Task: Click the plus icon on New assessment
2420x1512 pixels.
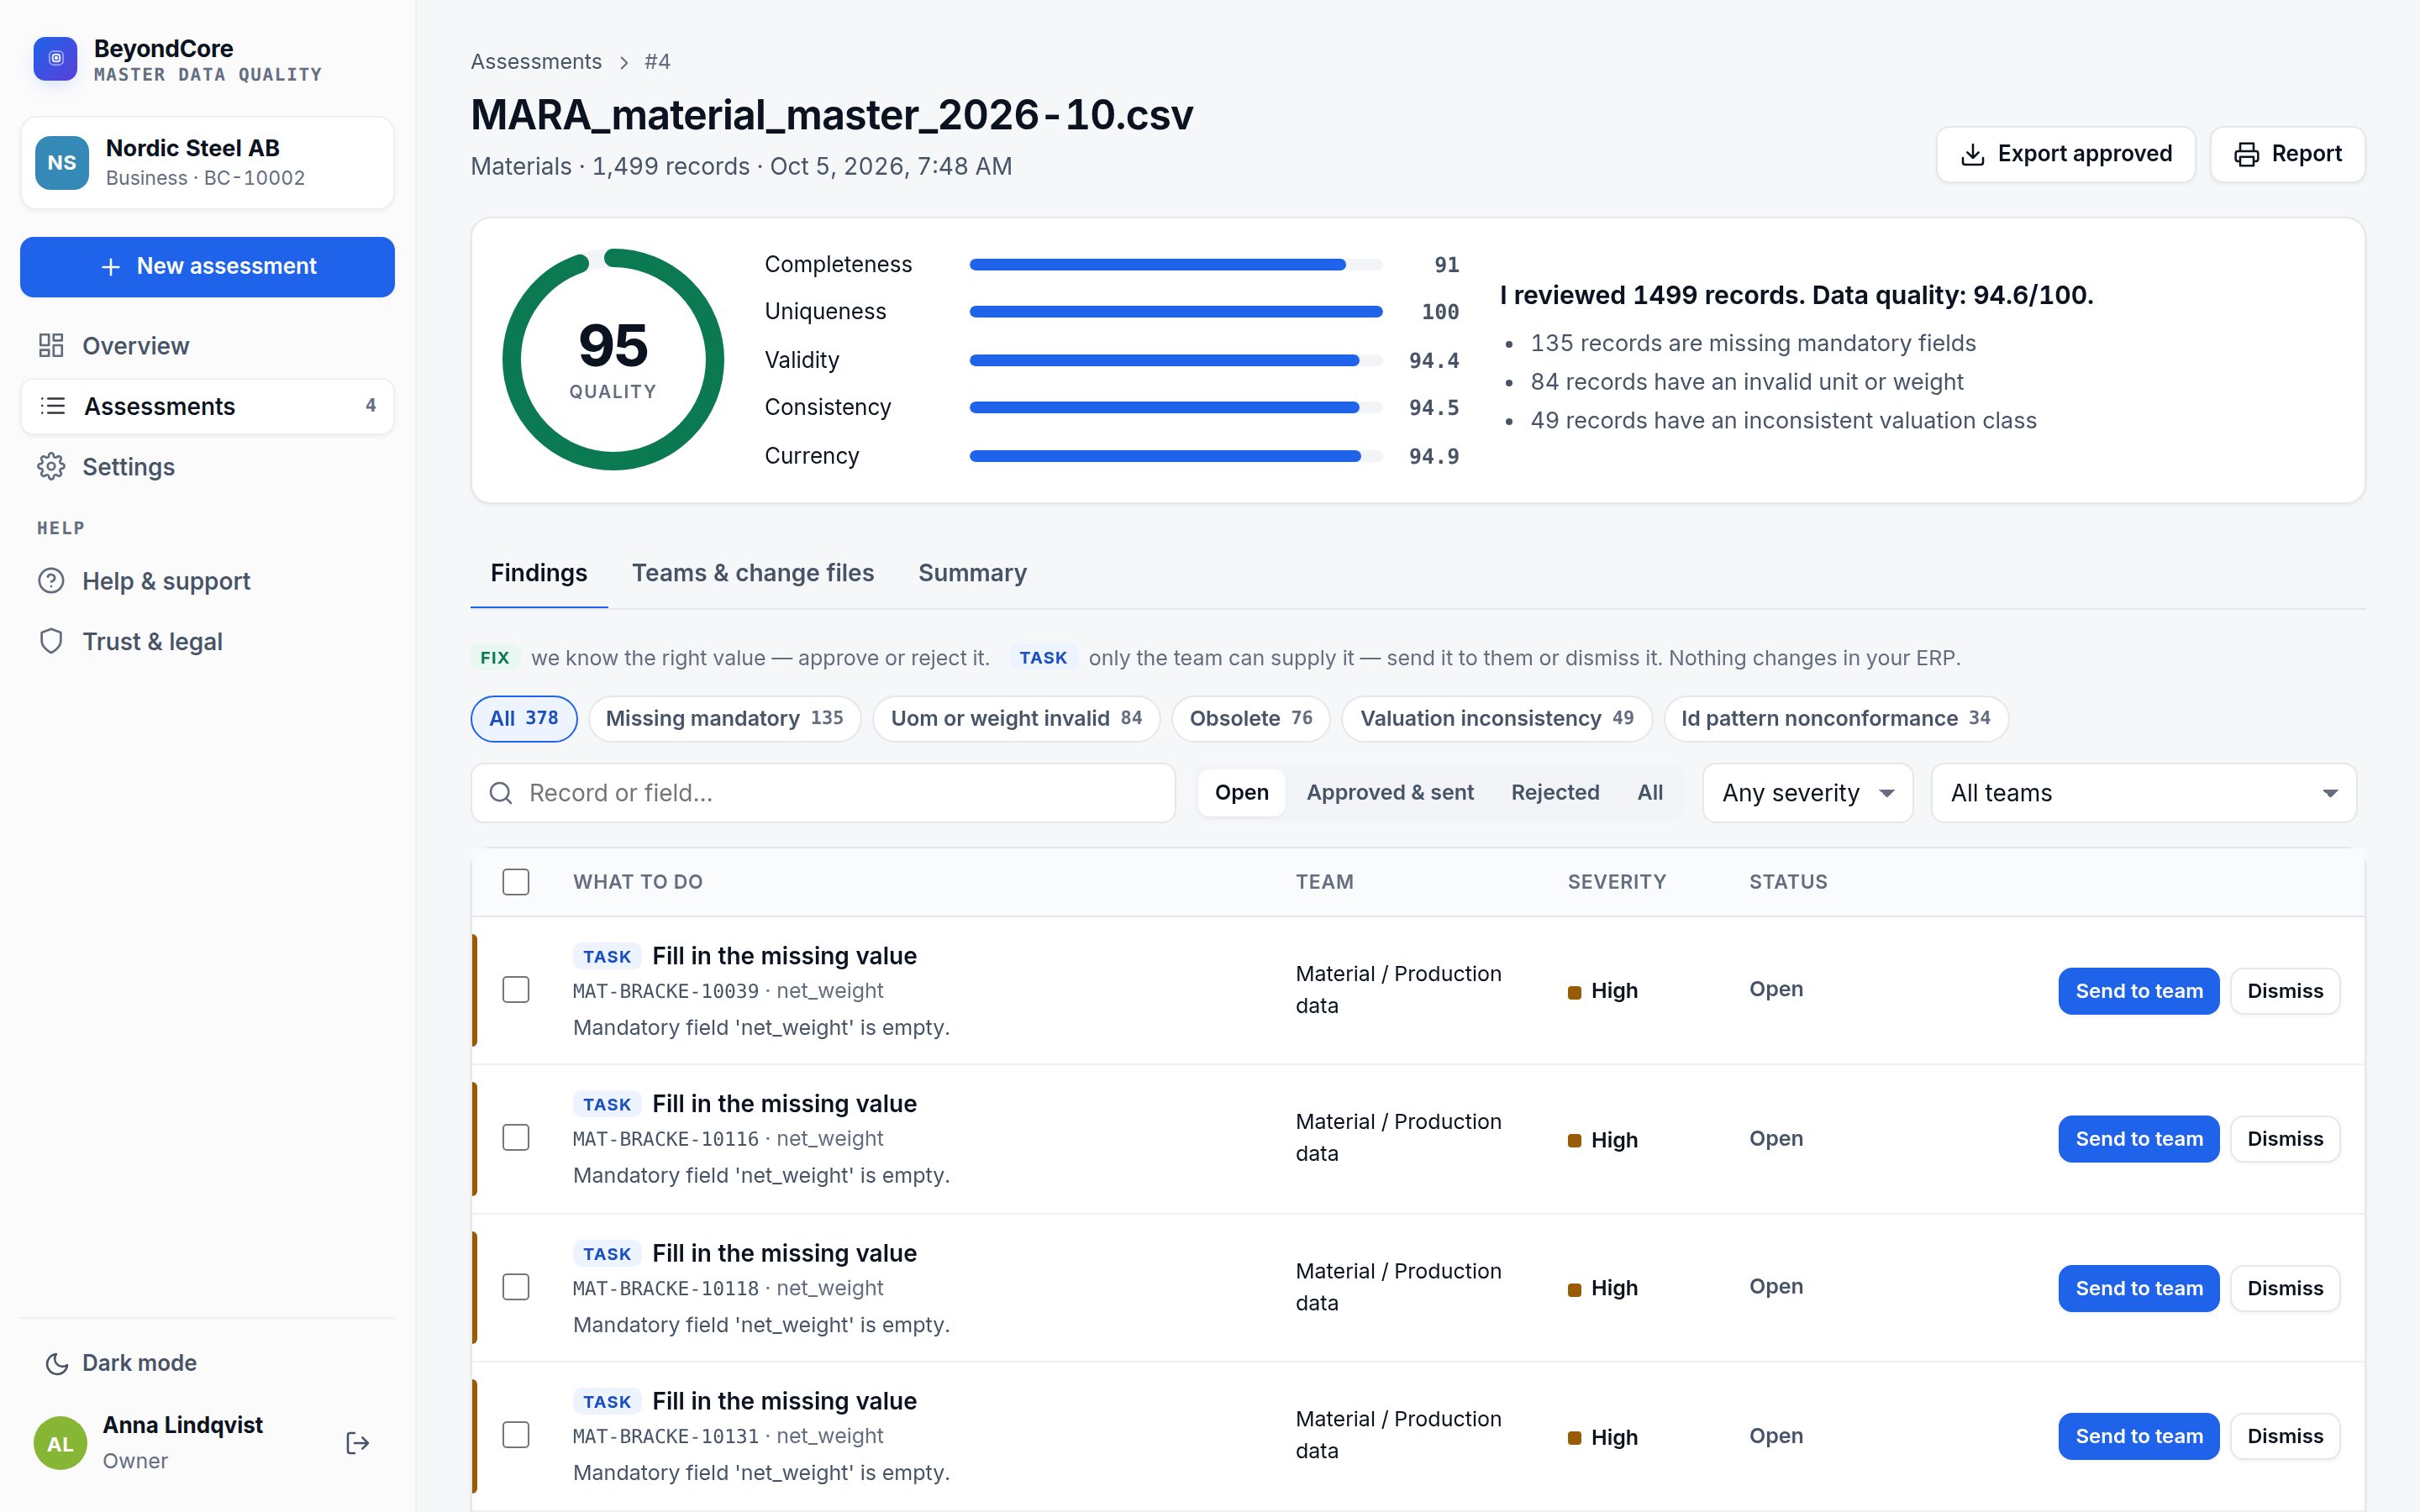Action: pyautogui.click(x=111, y=267)
